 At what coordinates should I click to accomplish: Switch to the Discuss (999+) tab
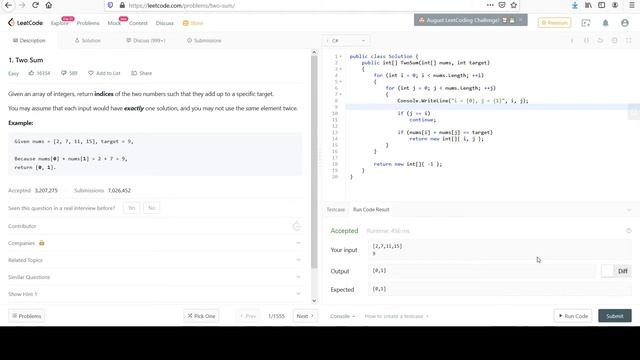[x=146, y=40]
